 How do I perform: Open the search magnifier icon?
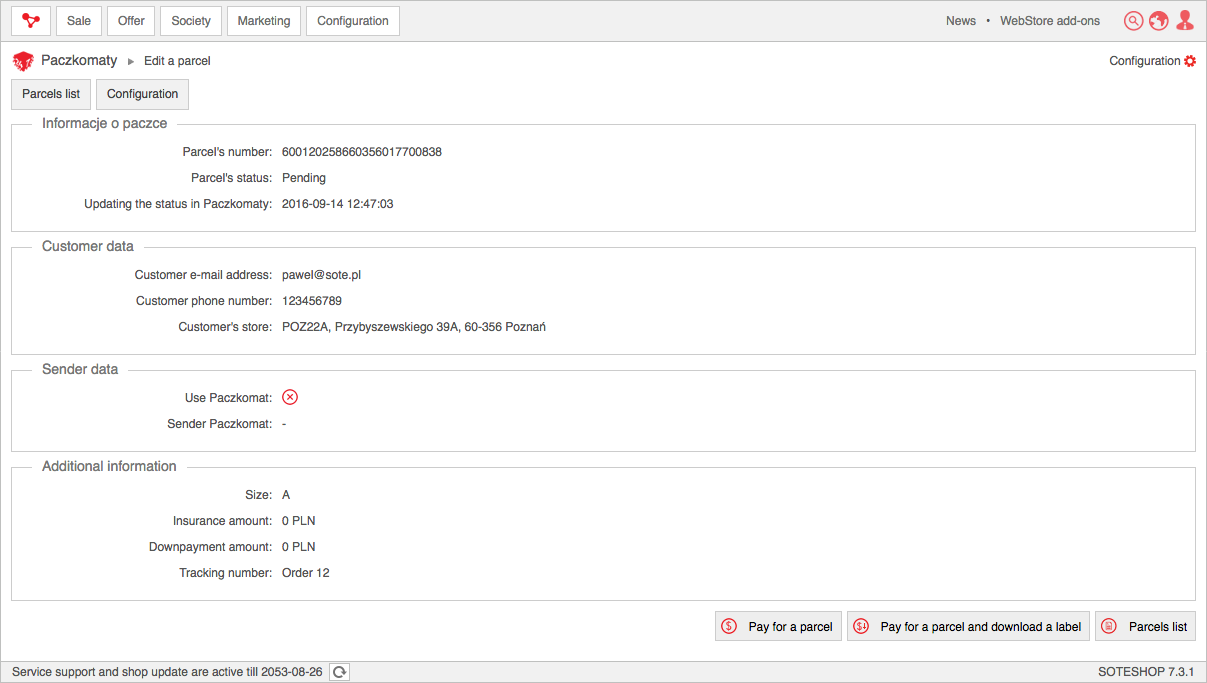(1133, 21)
